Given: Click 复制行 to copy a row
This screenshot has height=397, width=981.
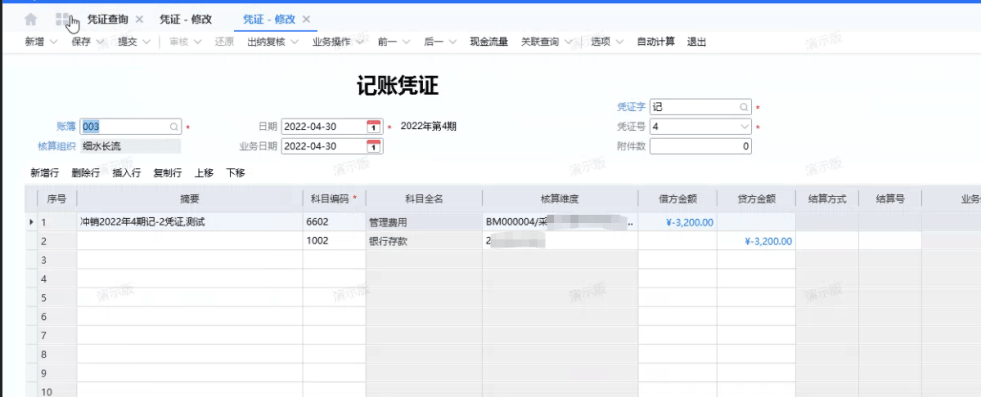Looking at the screenshot, I should tap(168, 173).
